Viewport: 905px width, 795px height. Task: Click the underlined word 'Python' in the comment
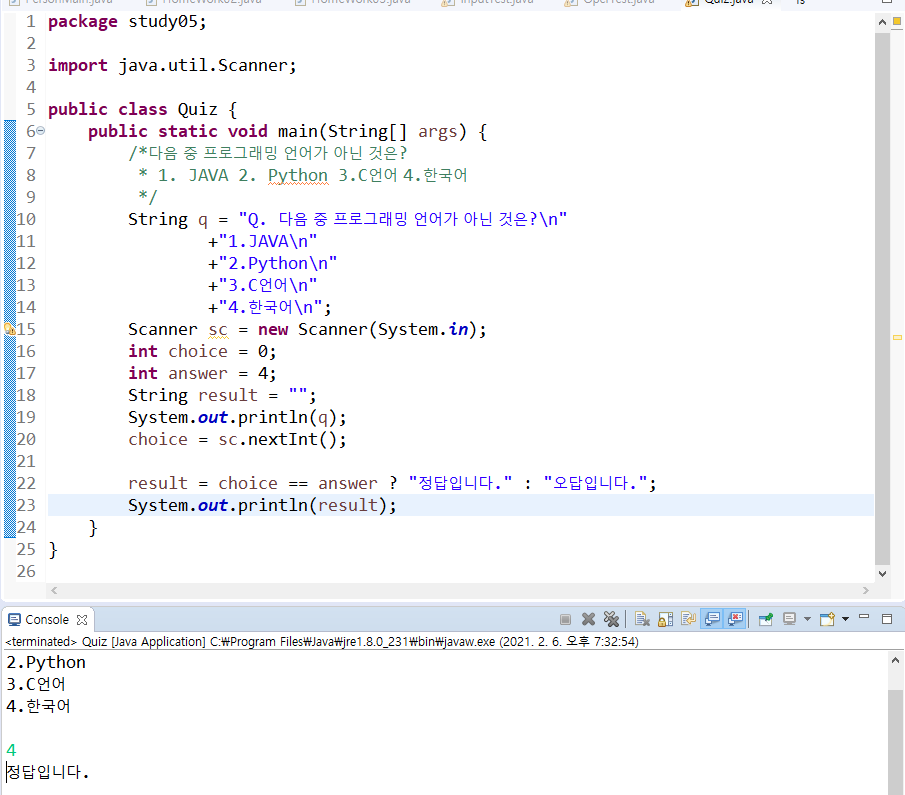298,176
